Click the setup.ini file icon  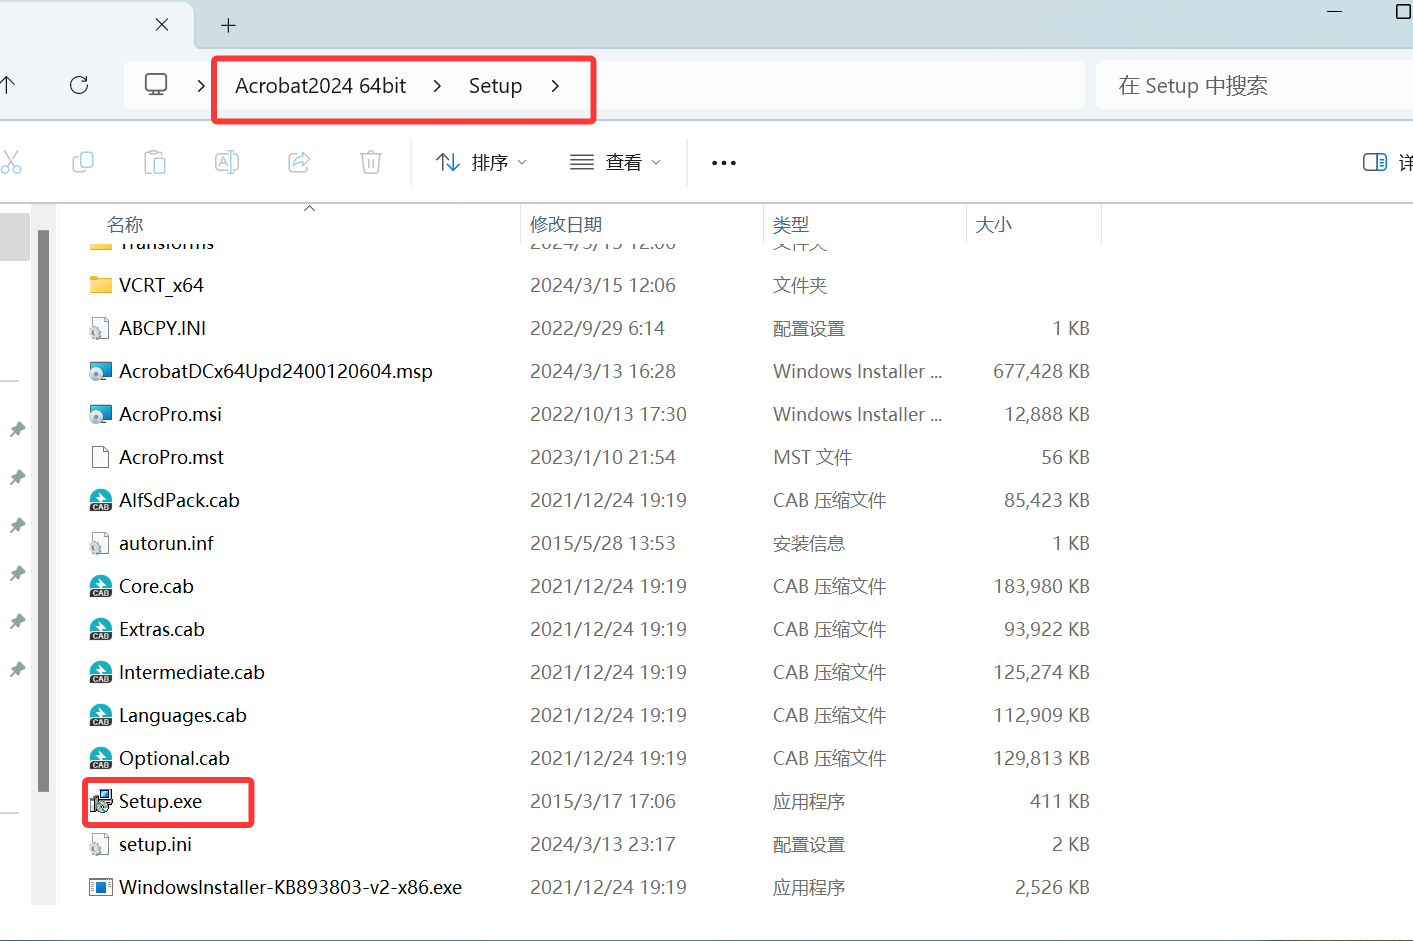click(x=100, y=844)
